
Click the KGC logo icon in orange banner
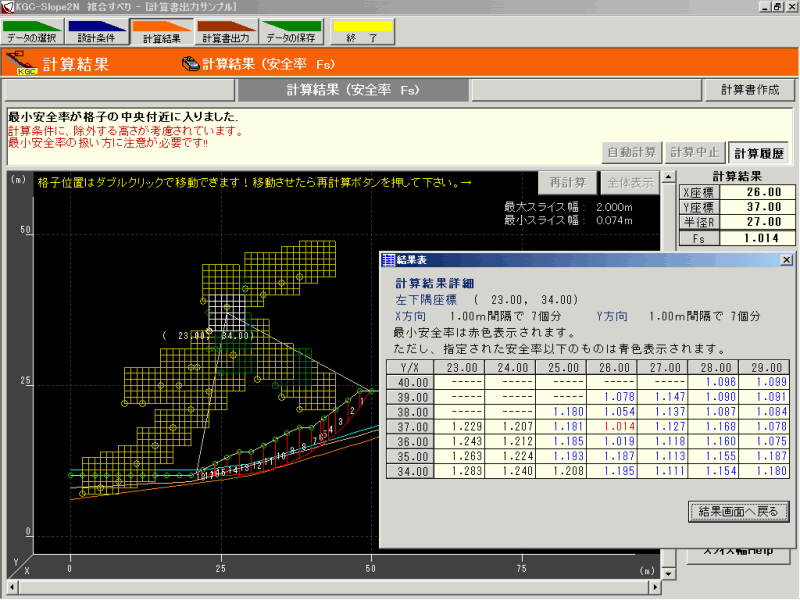(21, 65)
